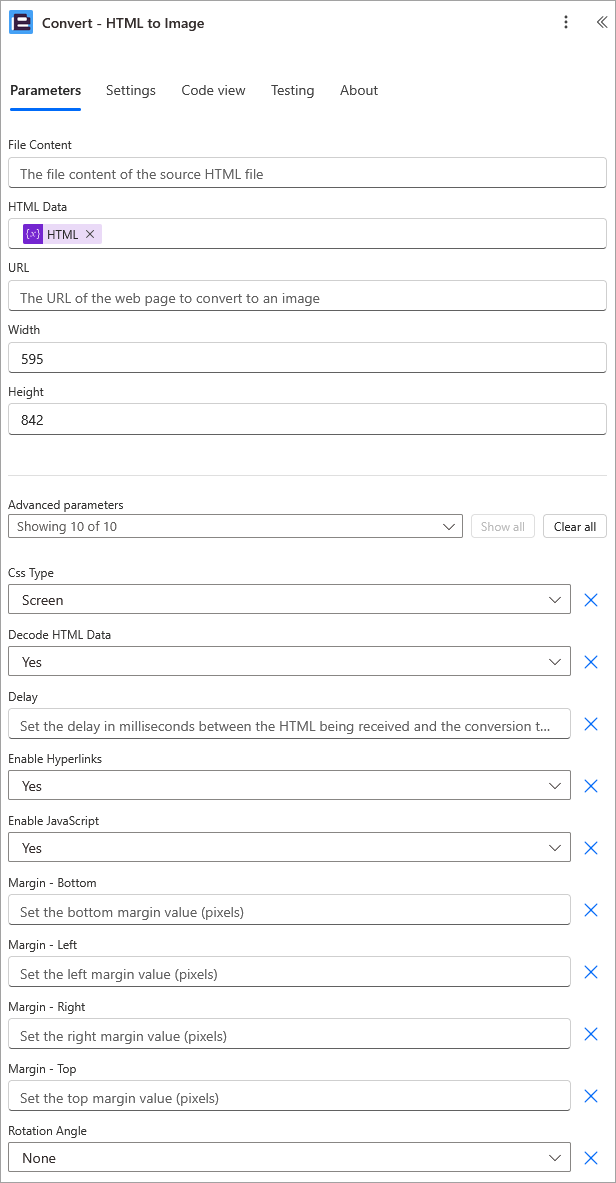Screen dimensions: 616x1183
Task: Remove the Decode HTML Data parameter
Action: coord(591,662)
